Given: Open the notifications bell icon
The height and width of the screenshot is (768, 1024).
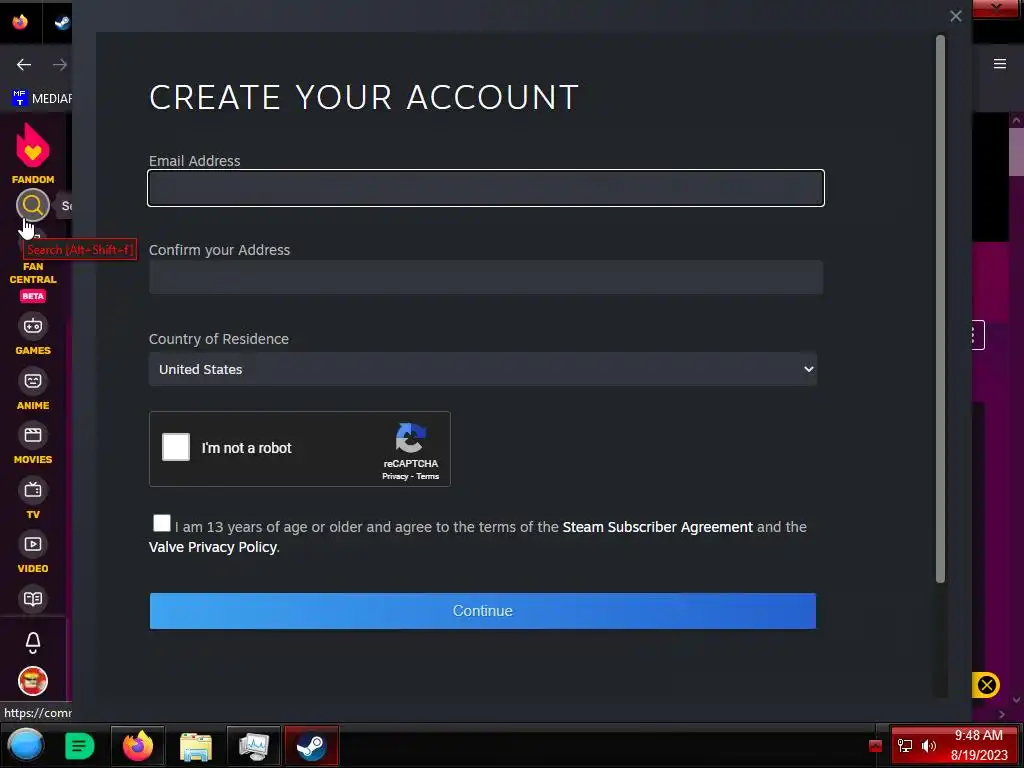Looking at the screenshot, I should [33, 643].
